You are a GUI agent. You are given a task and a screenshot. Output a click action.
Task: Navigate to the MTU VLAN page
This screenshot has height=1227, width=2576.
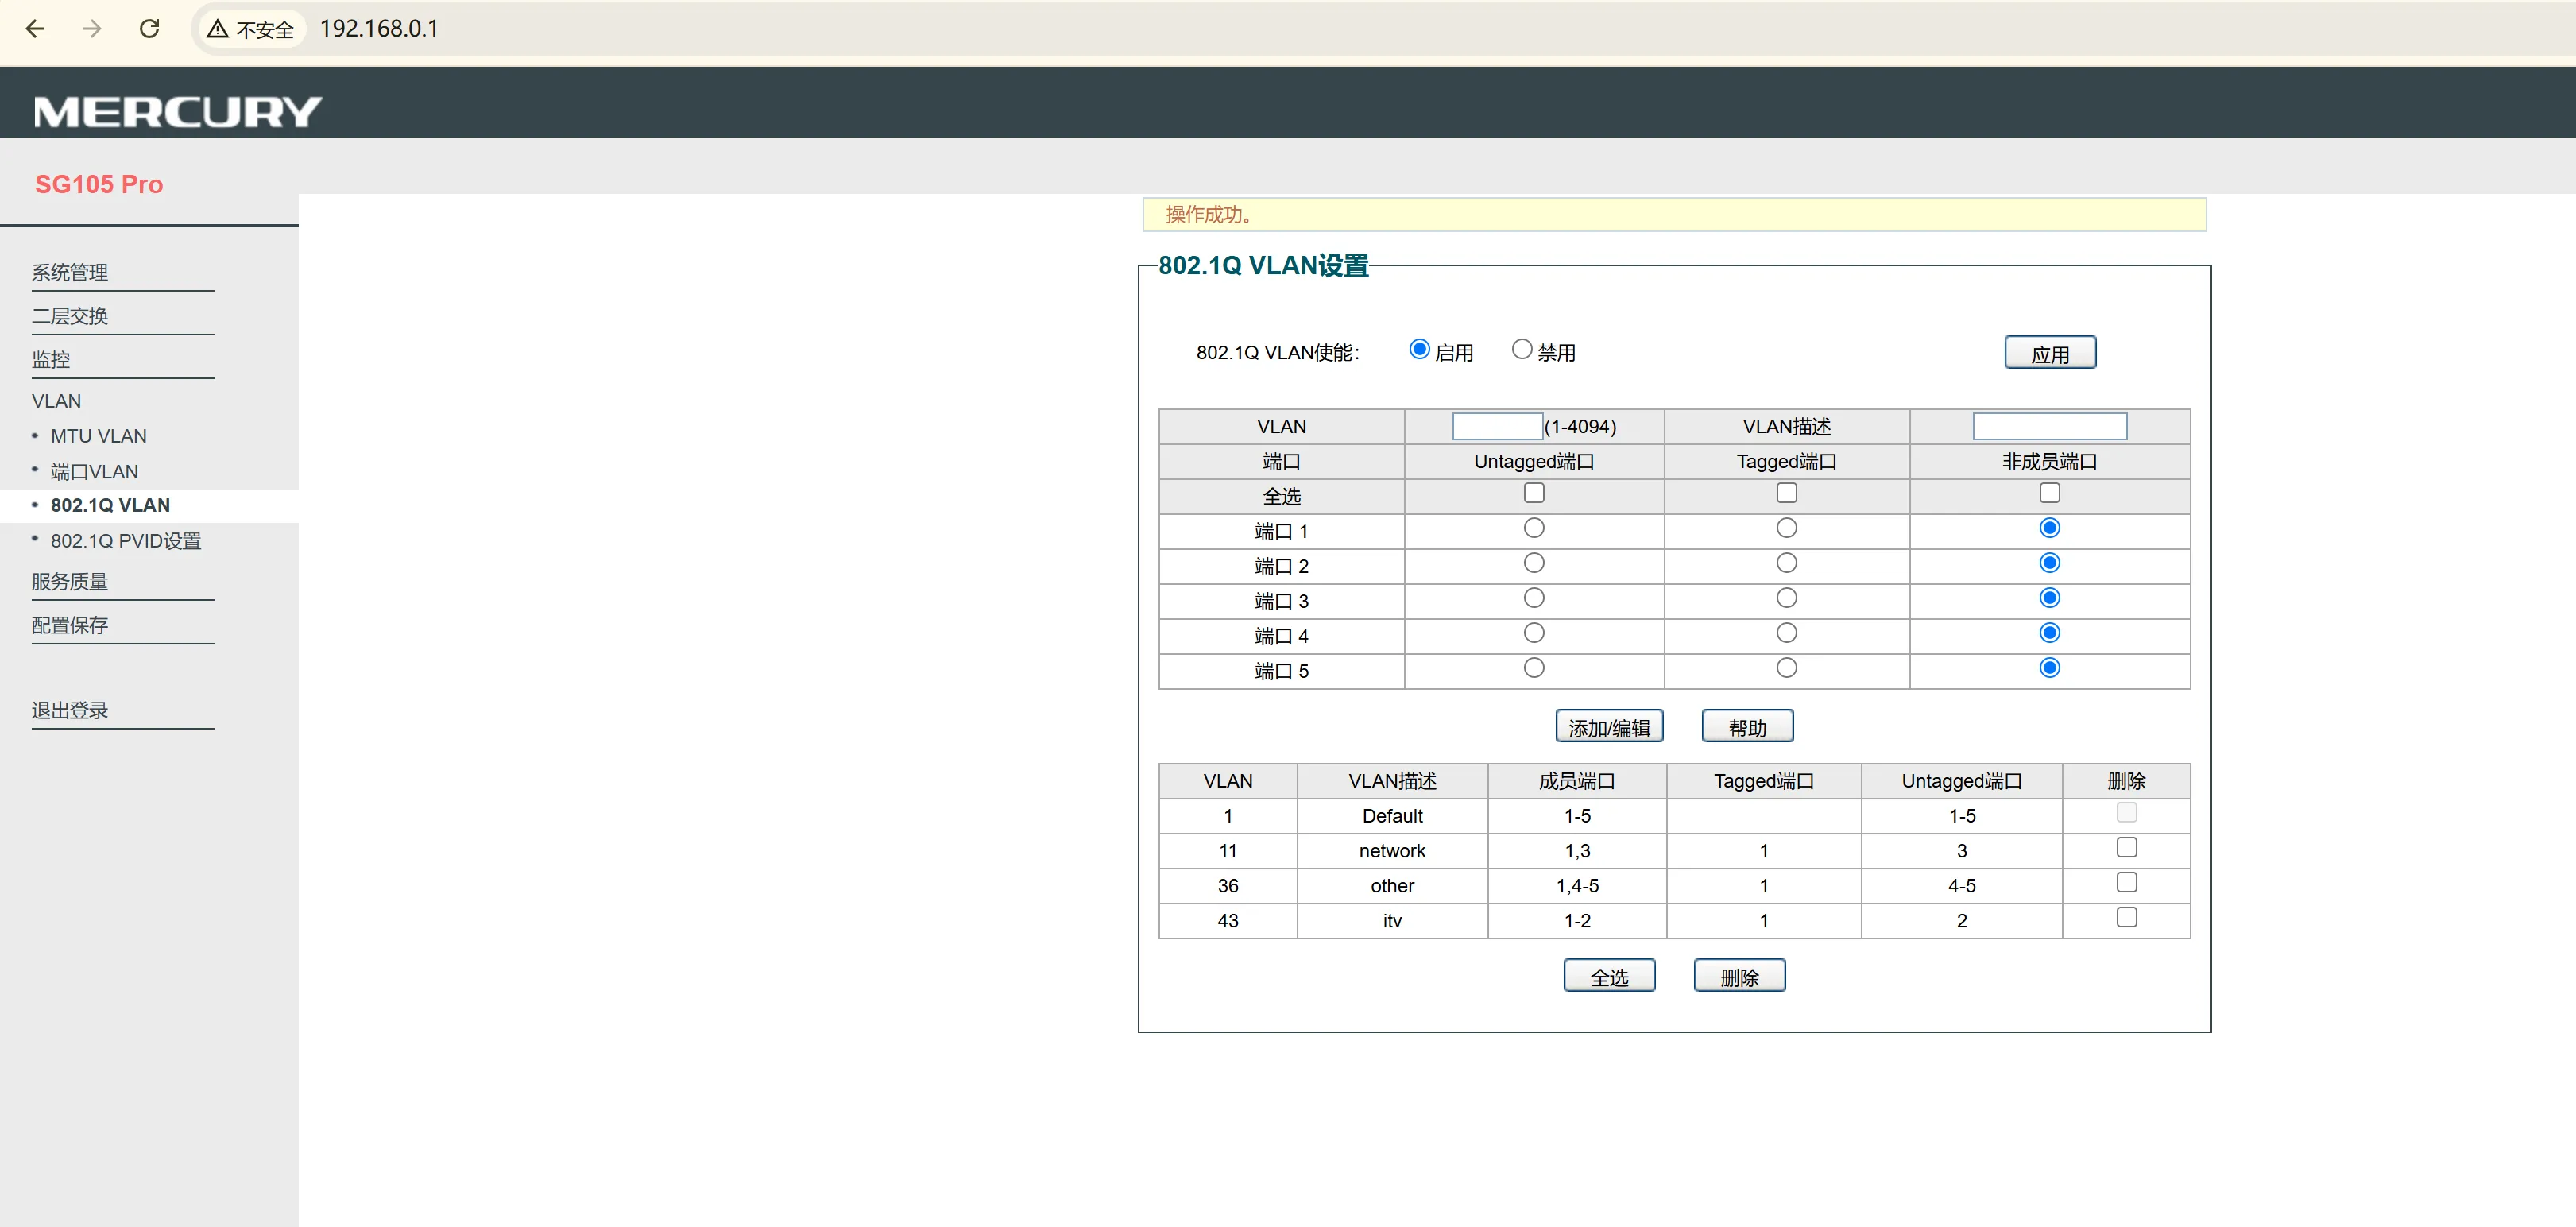point(98,436)
